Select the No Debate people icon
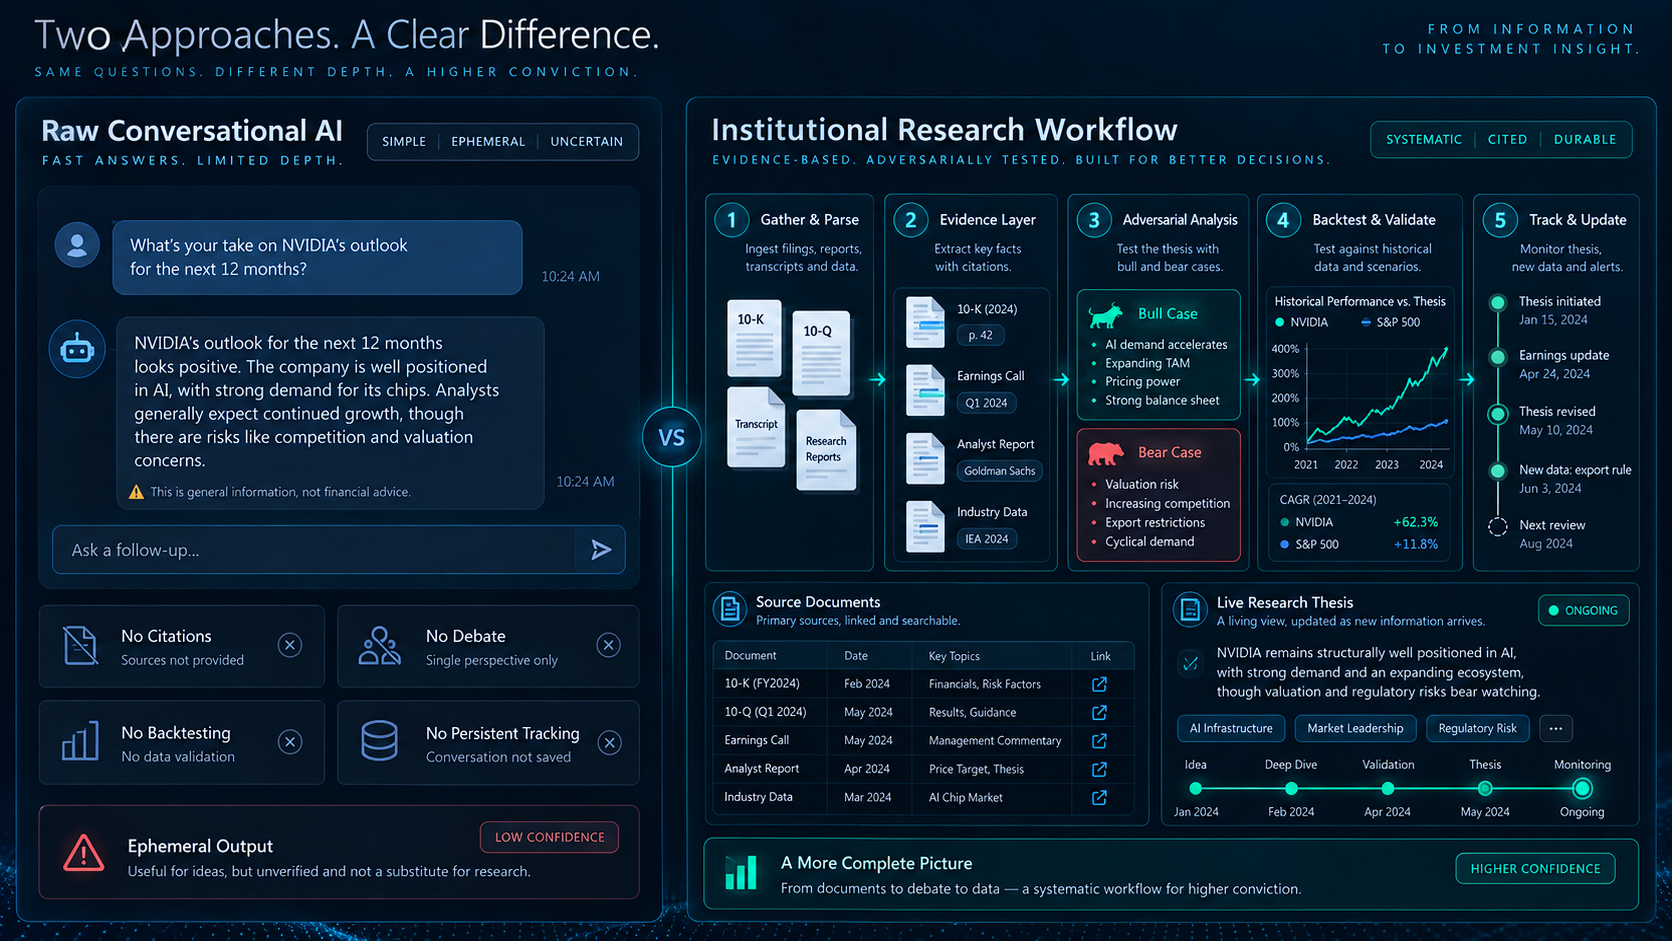Viewport: 1672px width, 941px height. (x=380, y=646)
